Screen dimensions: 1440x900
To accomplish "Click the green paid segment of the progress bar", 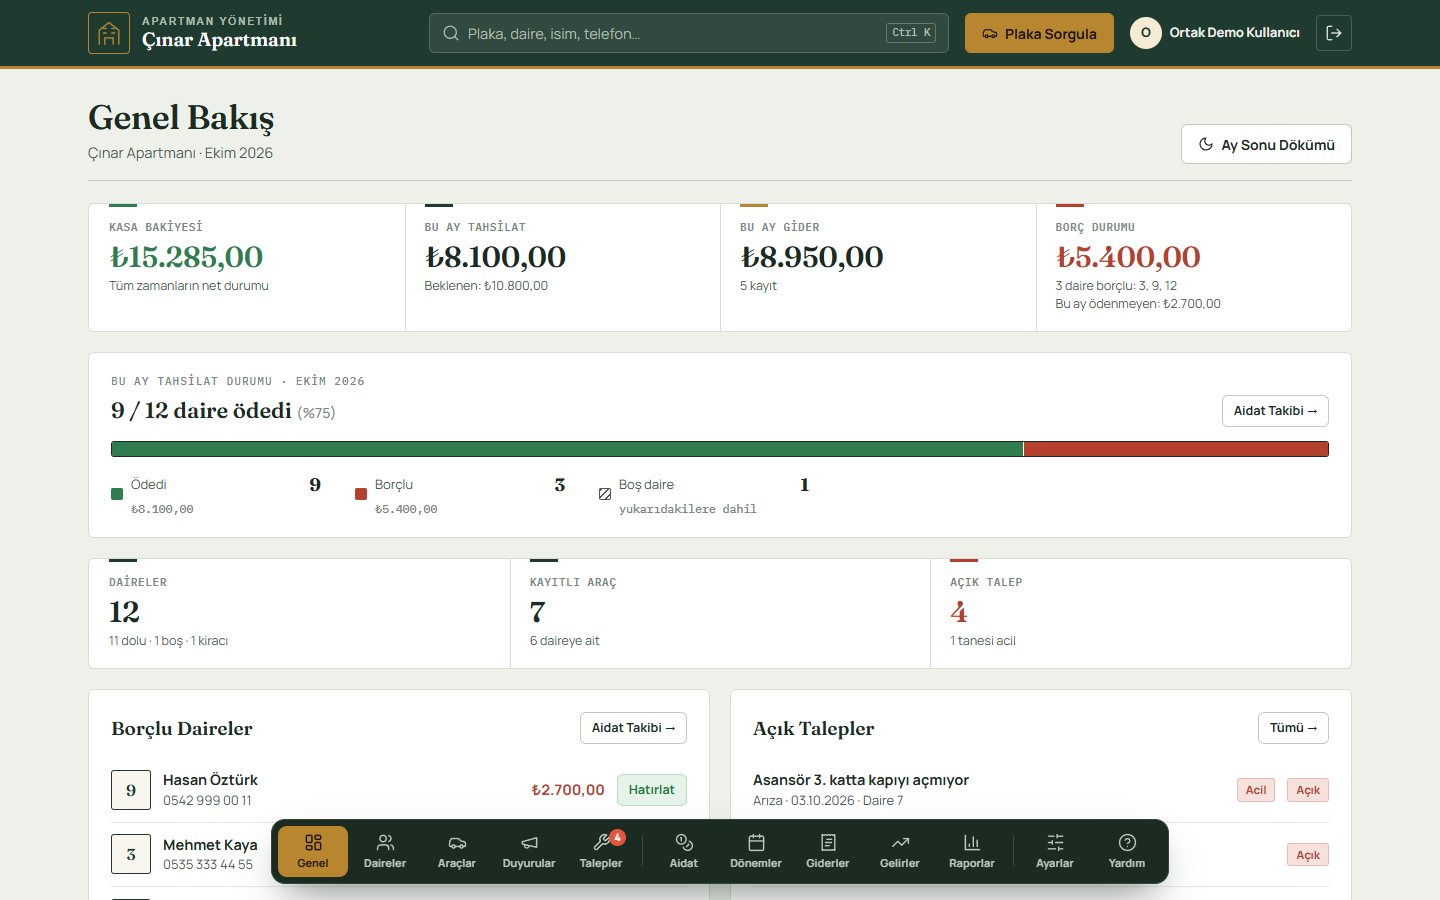I will click(567, 449).
